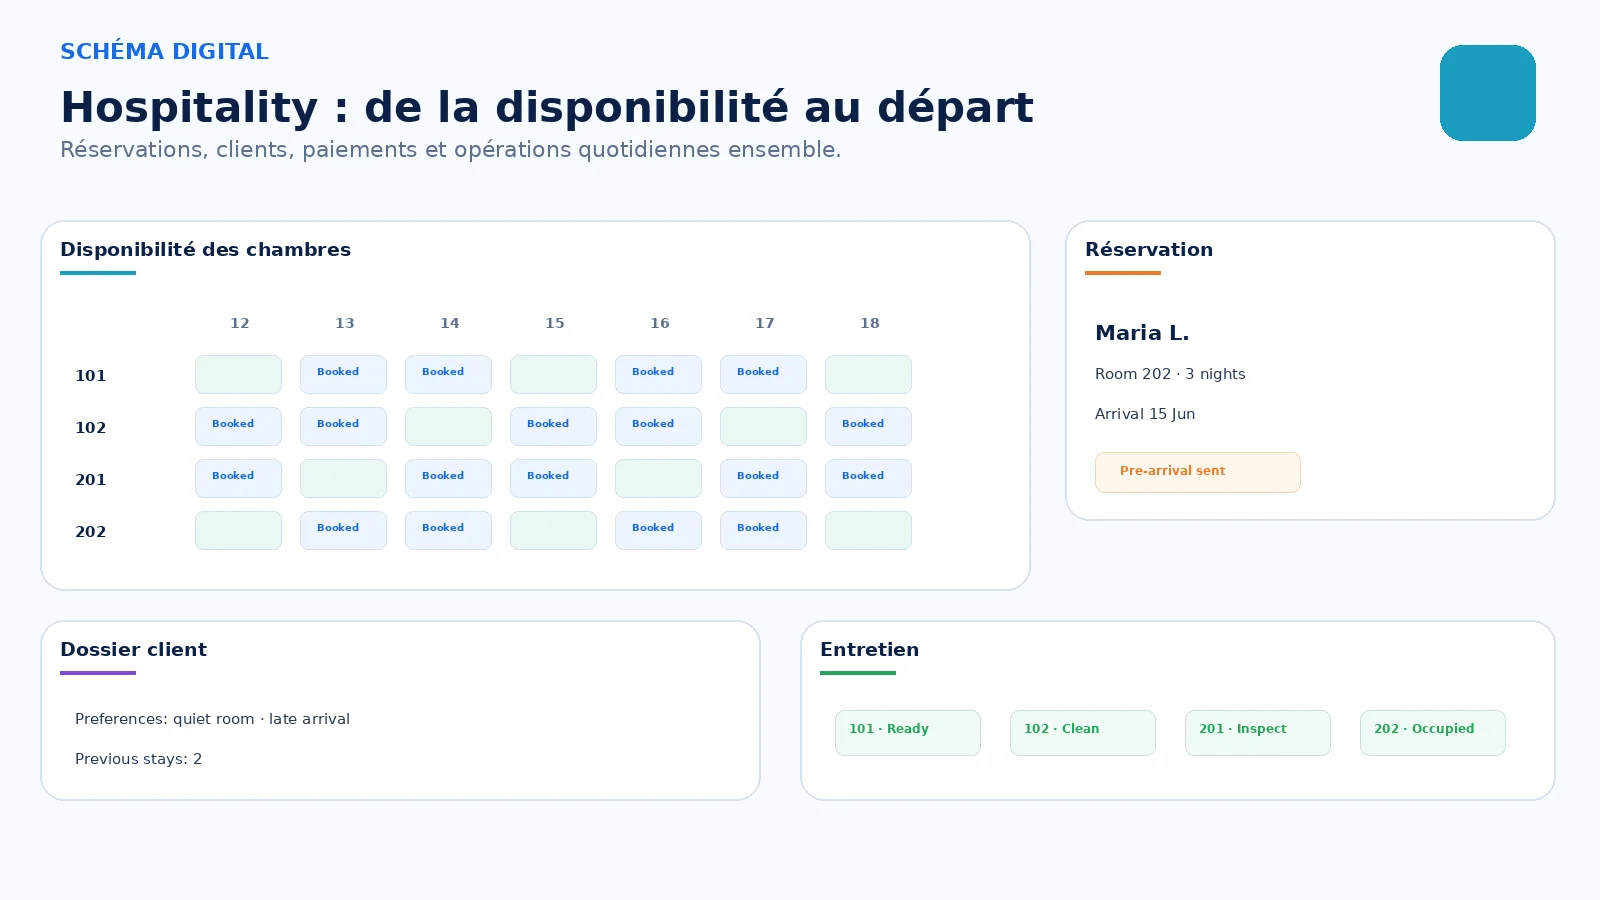Screen dimensions: 1600x900
Task: Click Preferences: quiet room · late arrival
Action: (212, 719)
